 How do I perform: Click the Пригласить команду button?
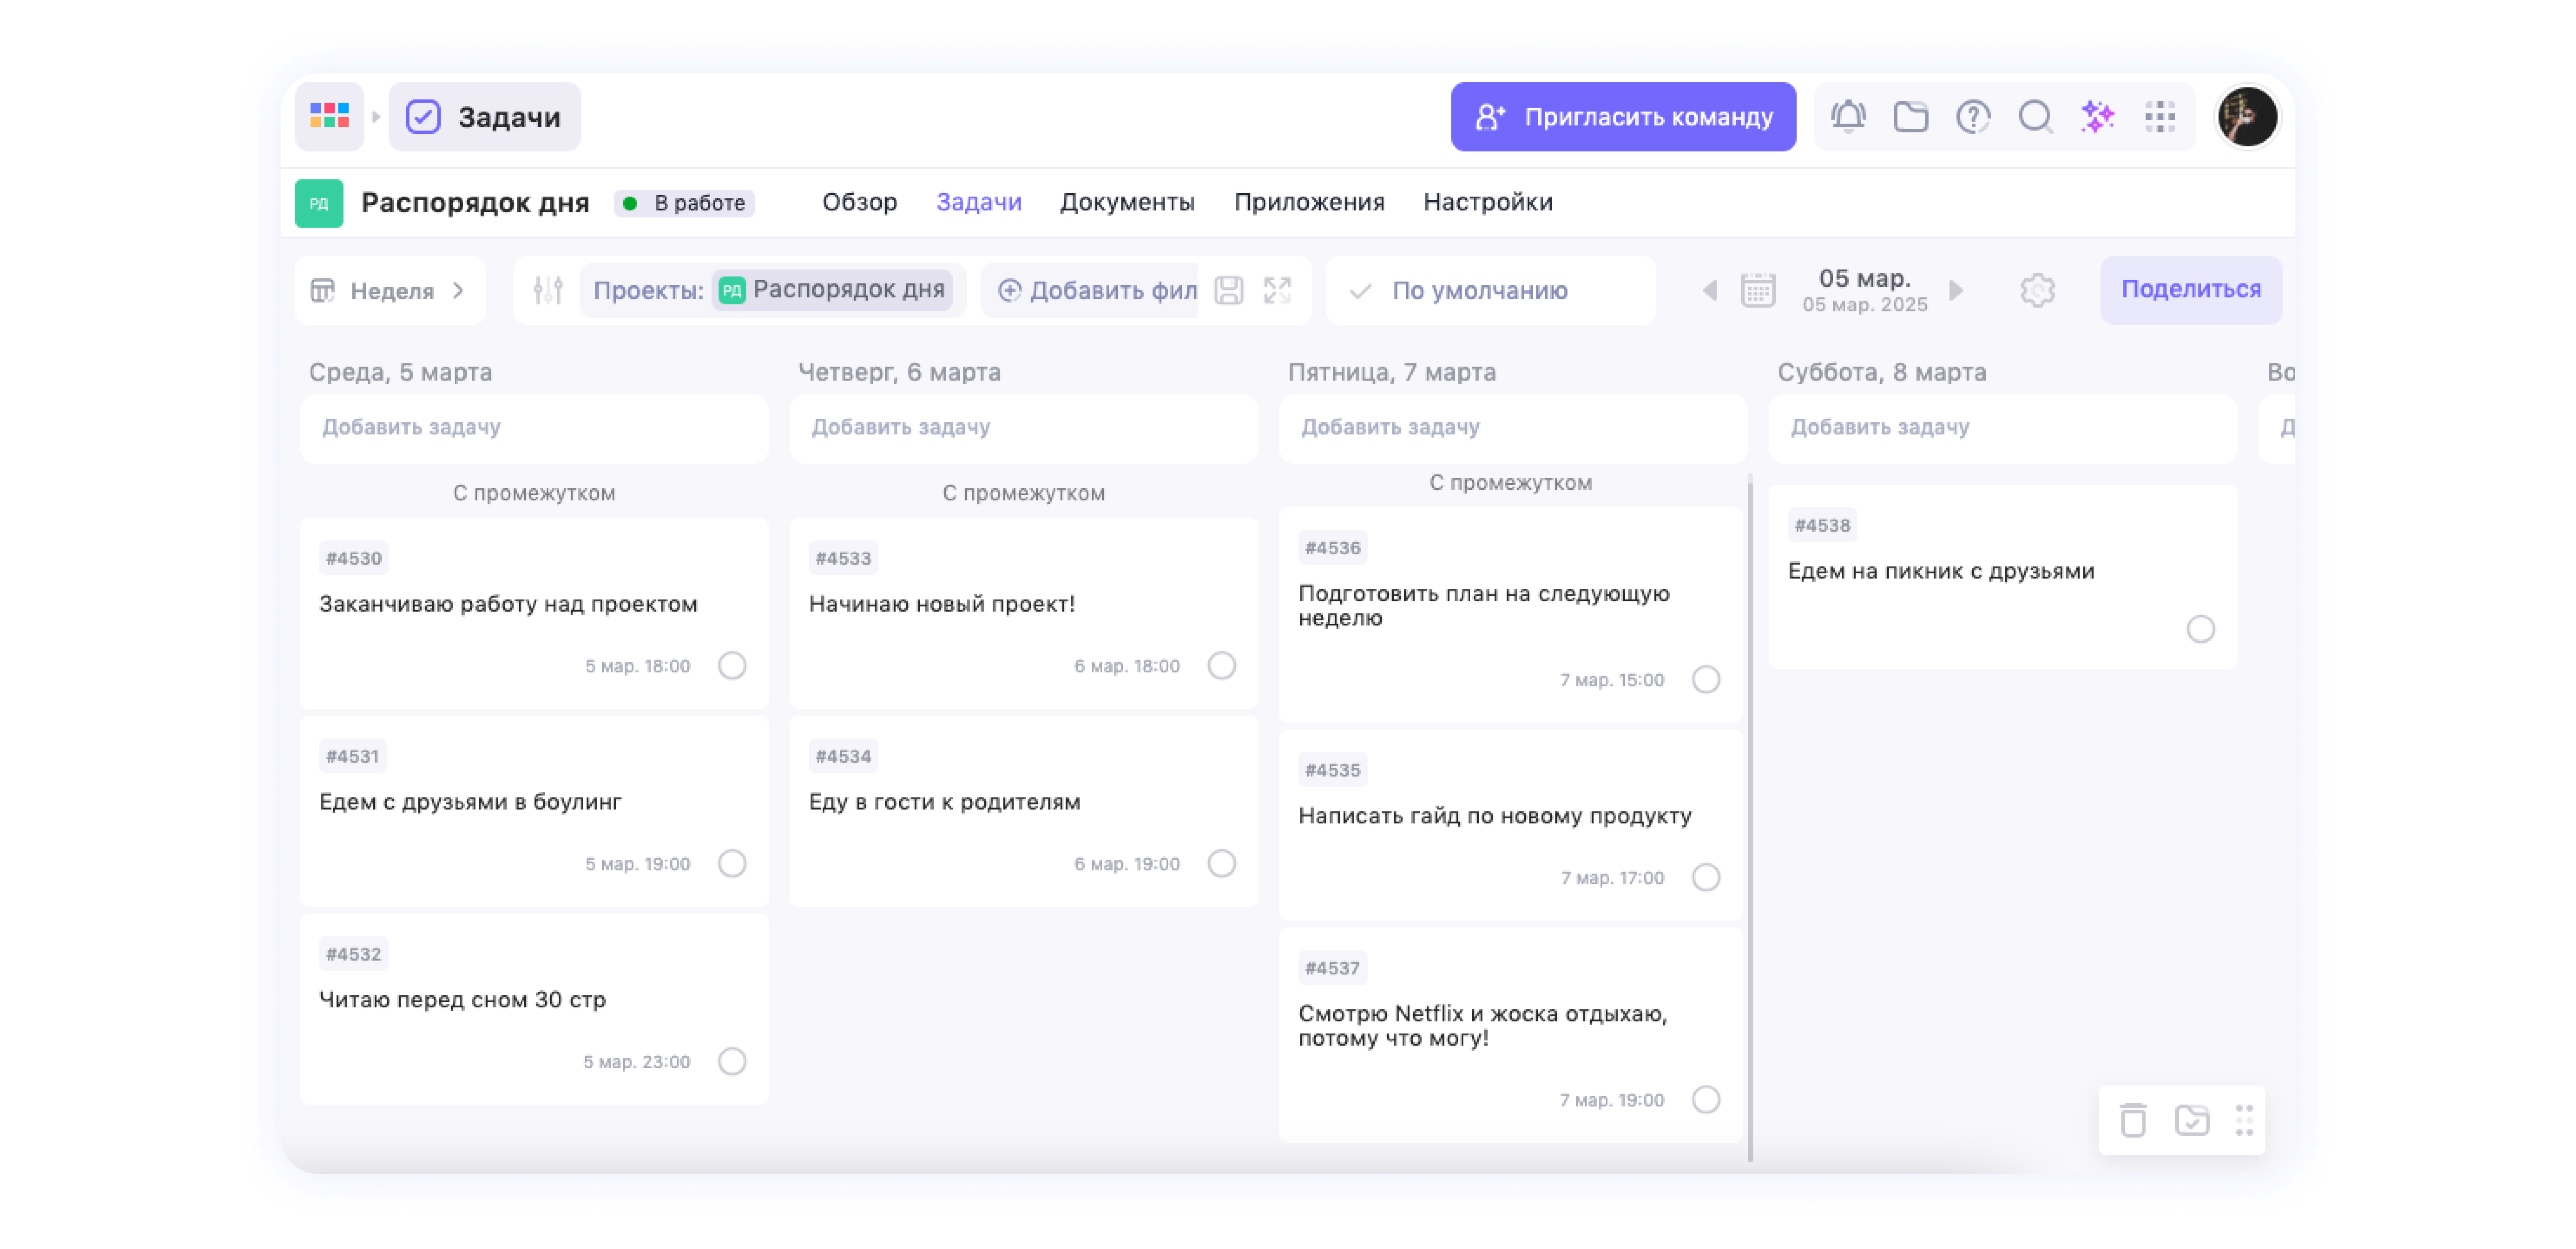(x=1622, y=117)
